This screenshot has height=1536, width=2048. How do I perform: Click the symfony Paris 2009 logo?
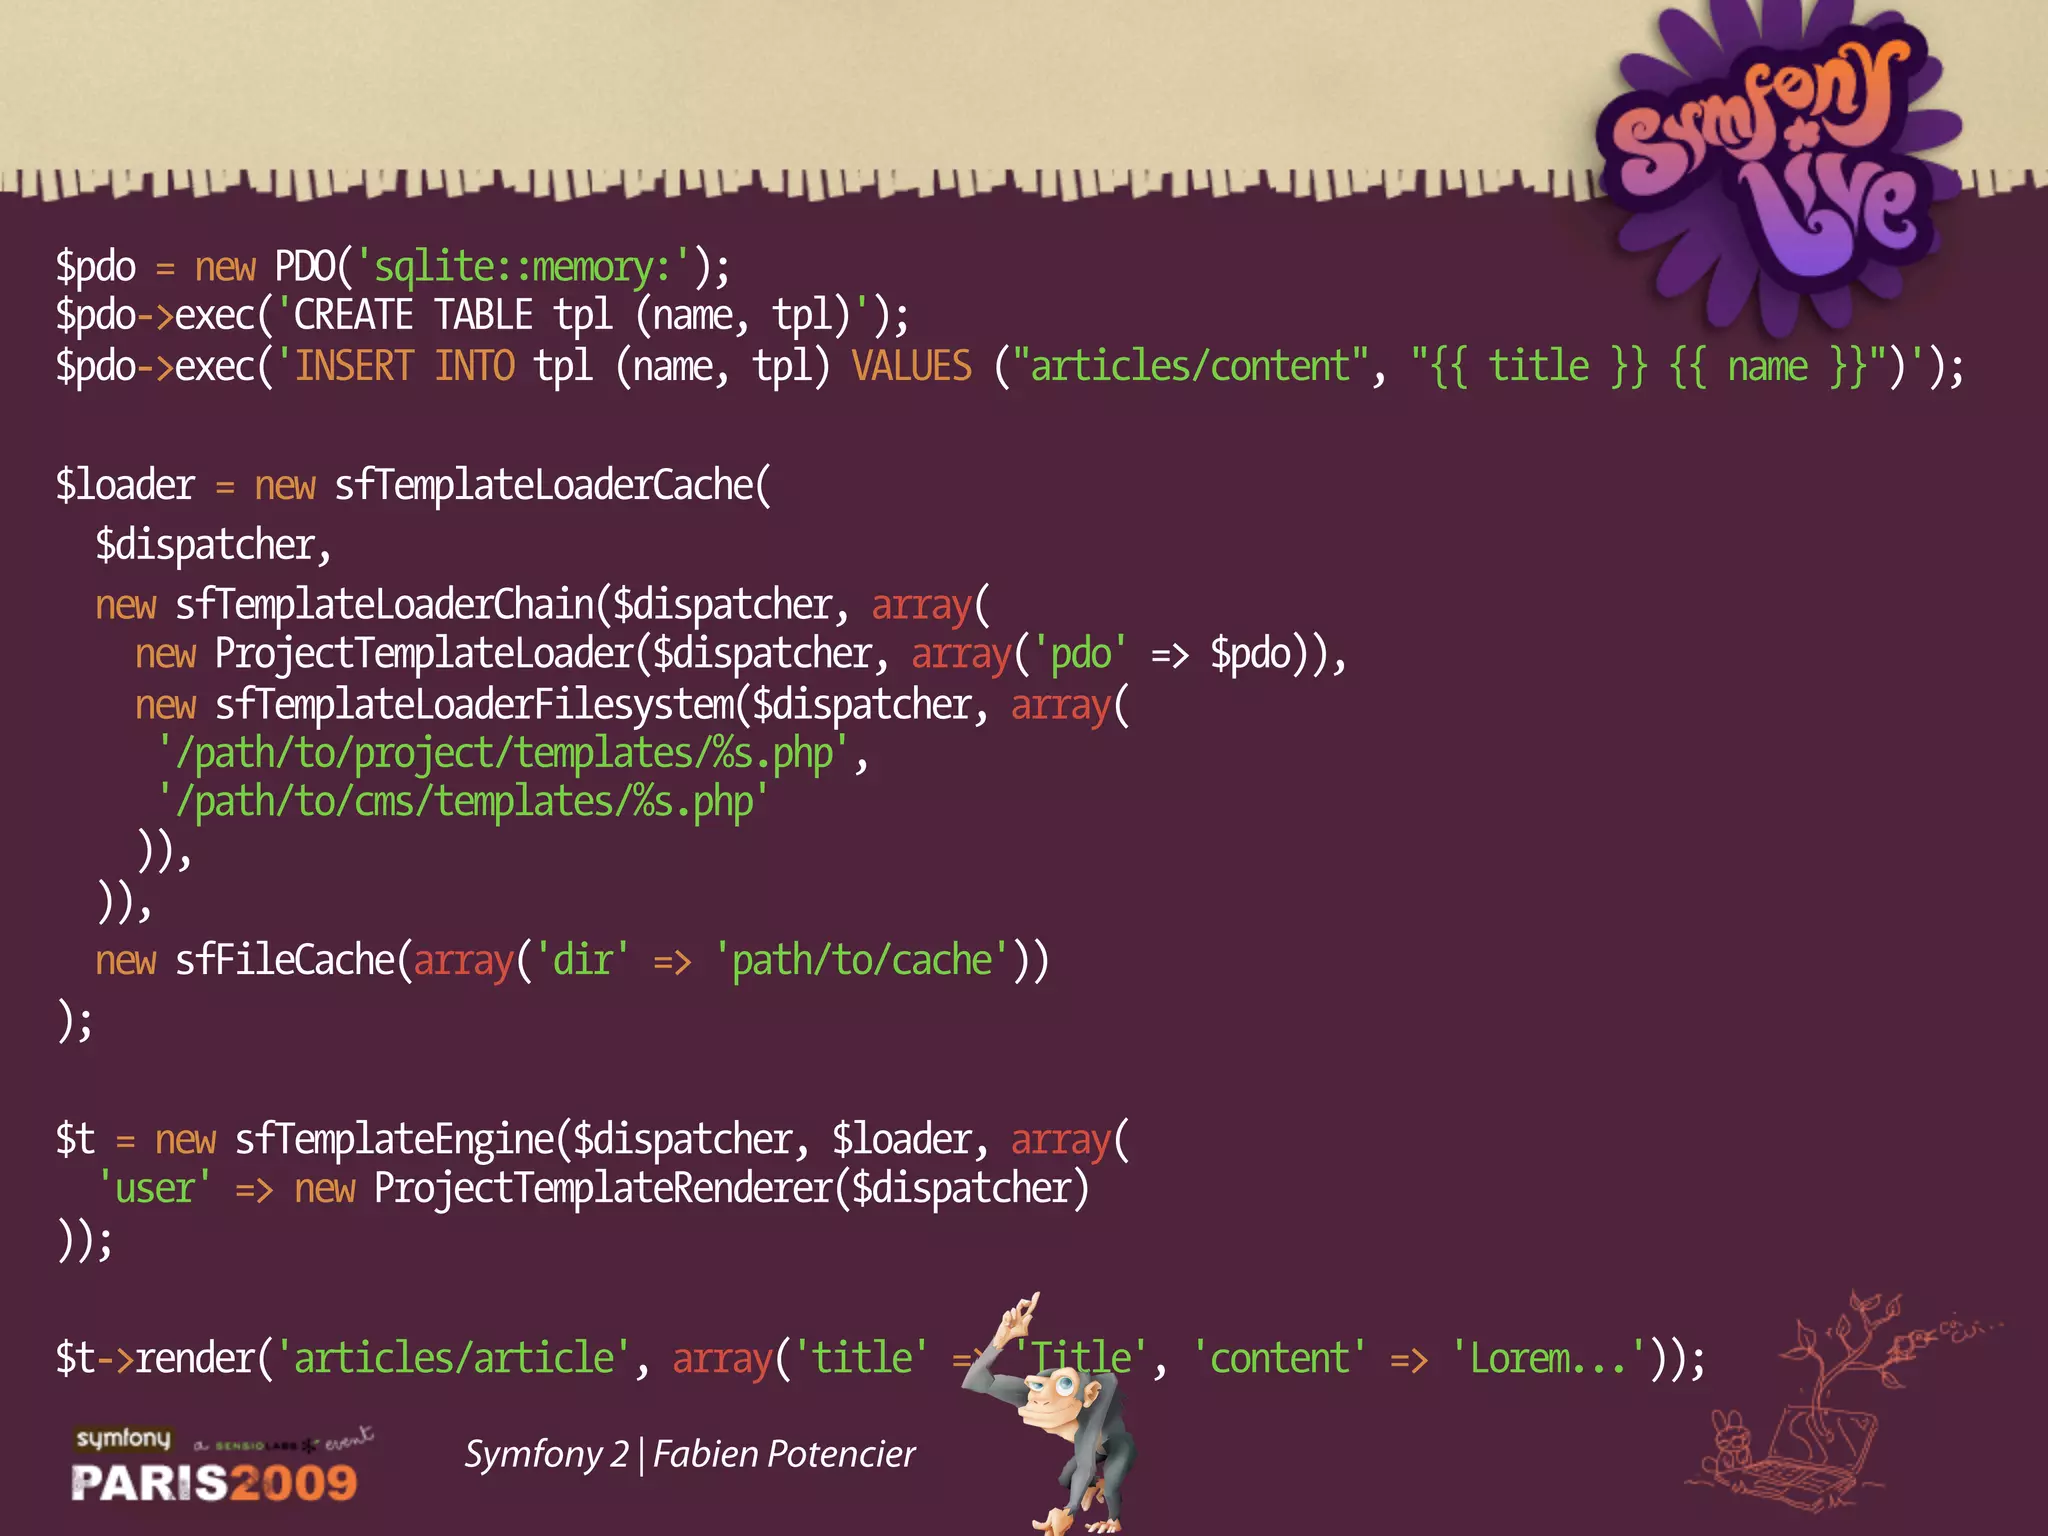pyautogui.click(x=221, y=1465)
